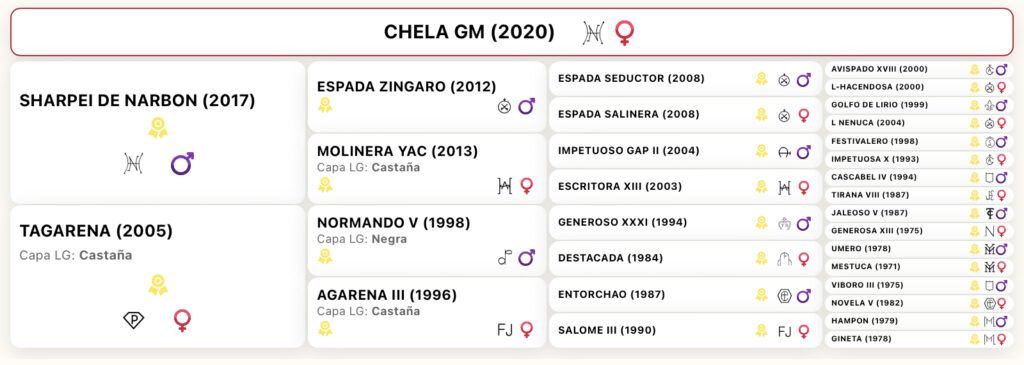This screenshot has height=365, width=1024.
Task: Select the GENEROSO XXXI (1994) entry
Action: pos(685,223)
